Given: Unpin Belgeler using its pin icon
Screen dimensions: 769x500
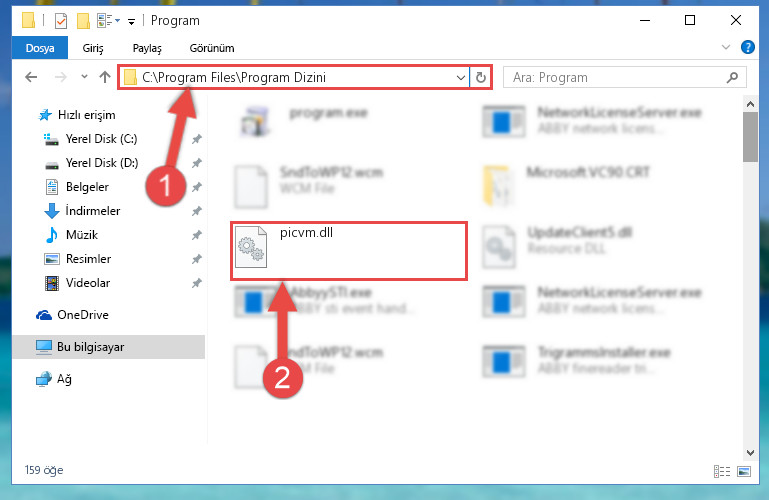Looking at the screenshot, I should [x=197, y=187].
